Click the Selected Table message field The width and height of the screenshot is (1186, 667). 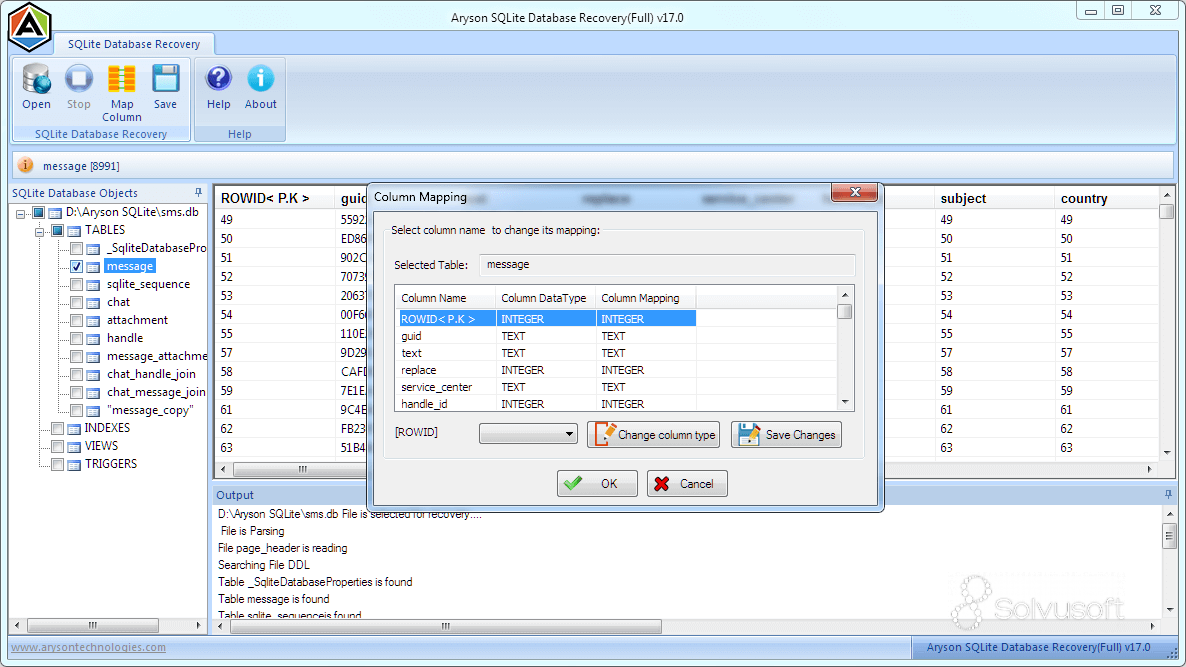click(x=667, y=265)
